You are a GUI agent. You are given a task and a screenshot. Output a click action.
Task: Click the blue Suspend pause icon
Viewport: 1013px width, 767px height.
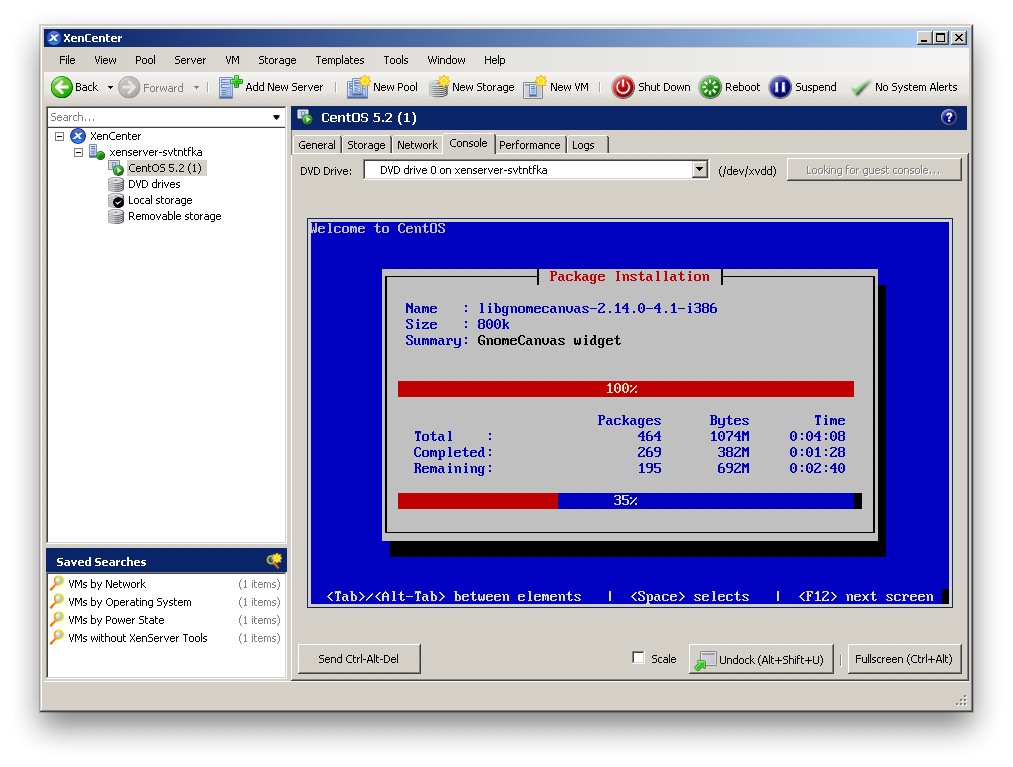pyautogui.click(x=780, y=87)
